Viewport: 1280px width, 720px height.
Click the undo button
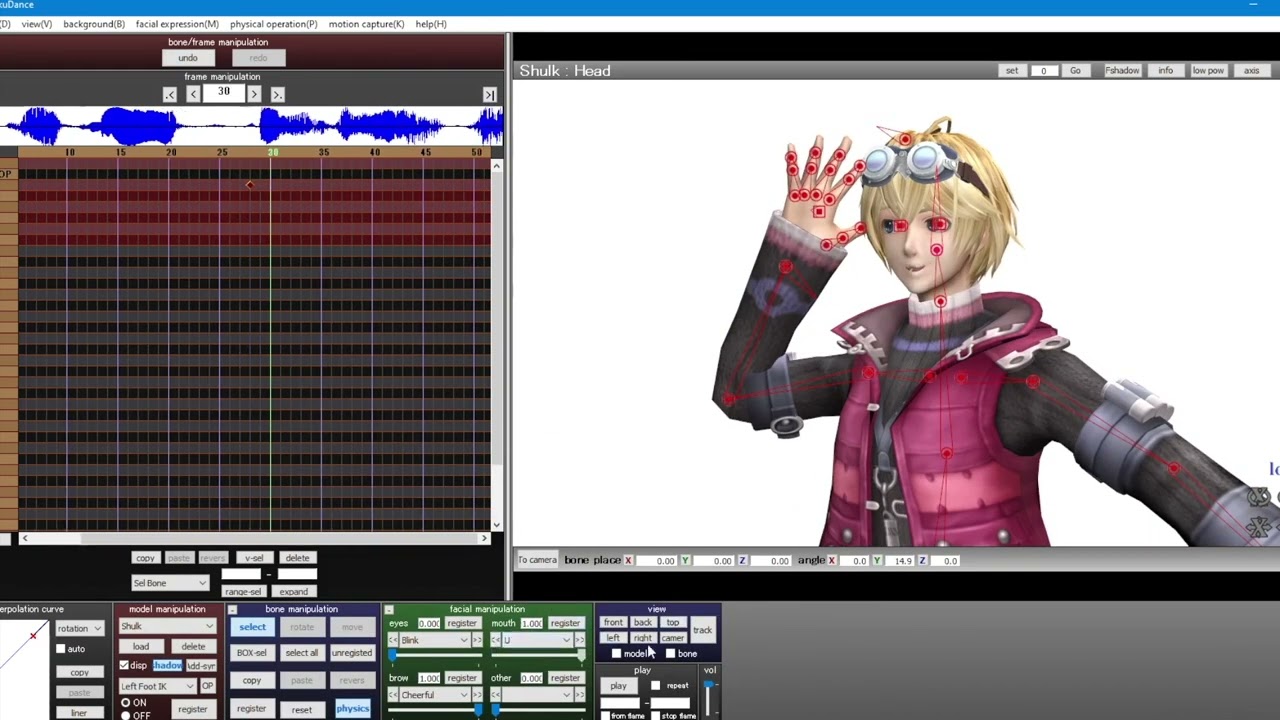[188, 58]
